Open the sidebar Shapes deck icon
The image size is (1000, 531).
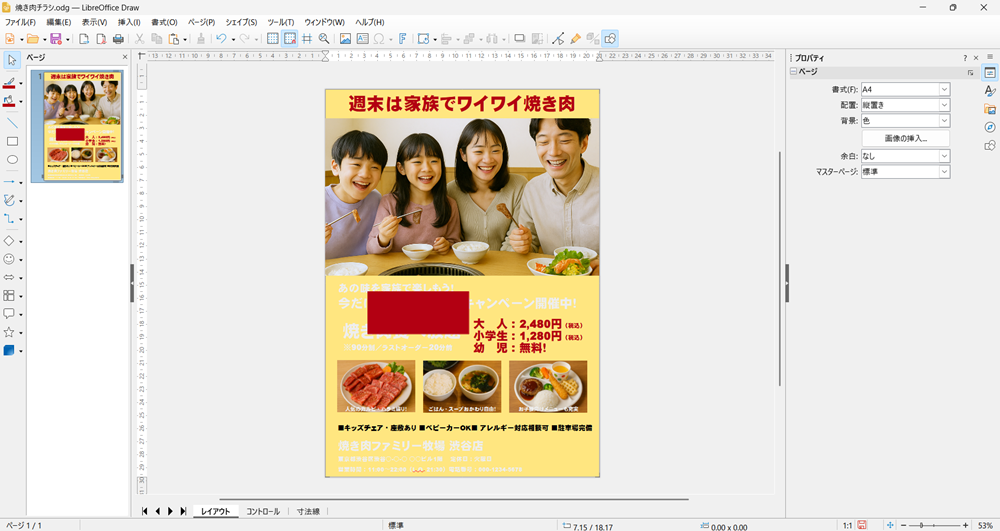tap(990, 145)
